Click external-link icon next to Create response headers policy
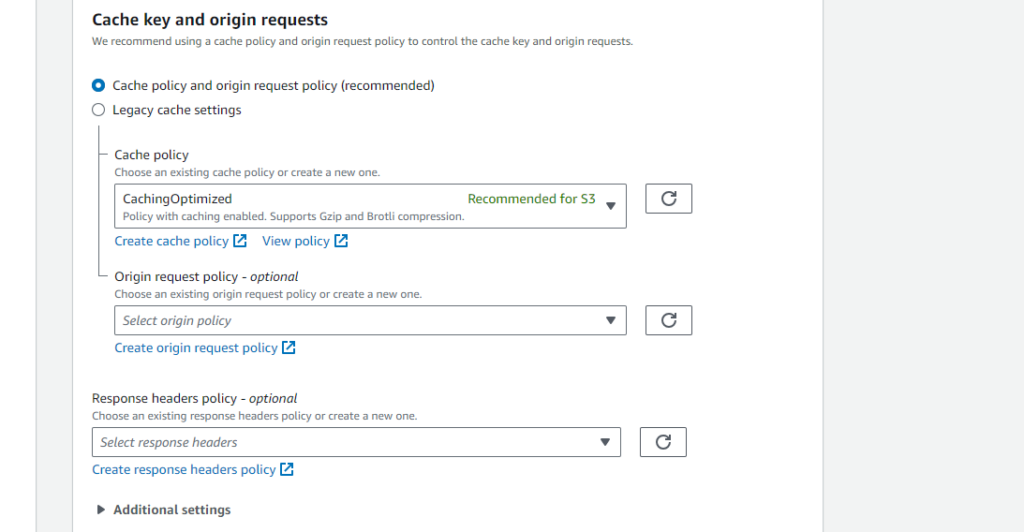The width and height of the screenshot is (1024, 532). tap(287, 469)
